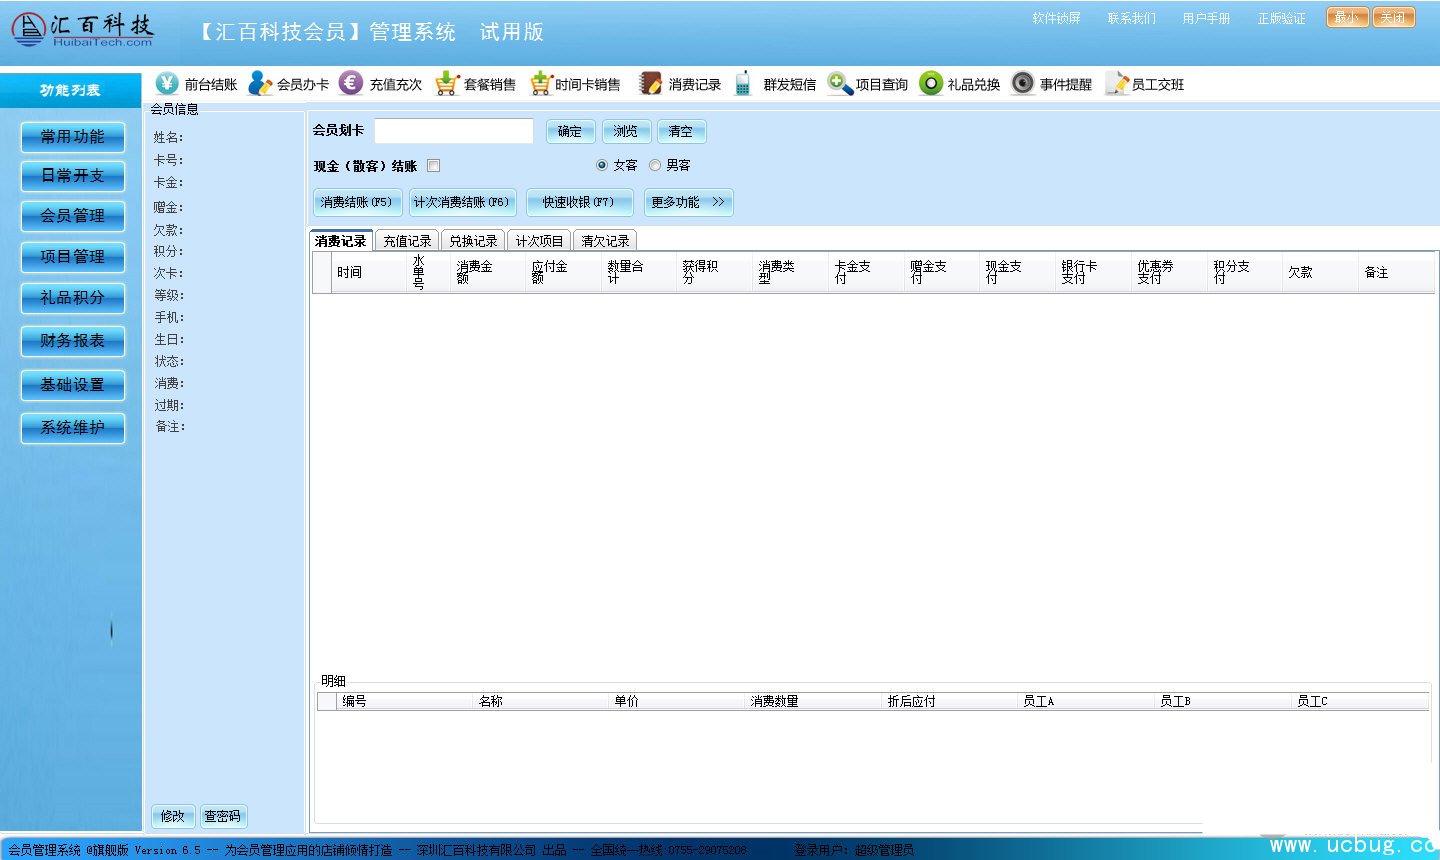1440x860 pixels.
Task: Open 项目查询 magnifier icon
Action: 839,84
